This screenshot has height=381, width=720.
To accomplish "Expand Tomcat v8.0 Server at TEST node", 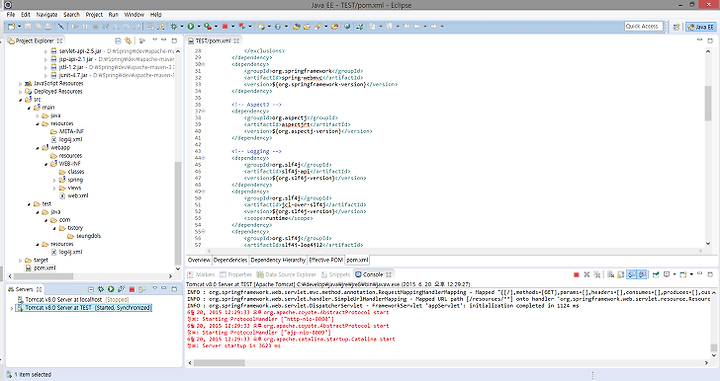I will point(11,308).
